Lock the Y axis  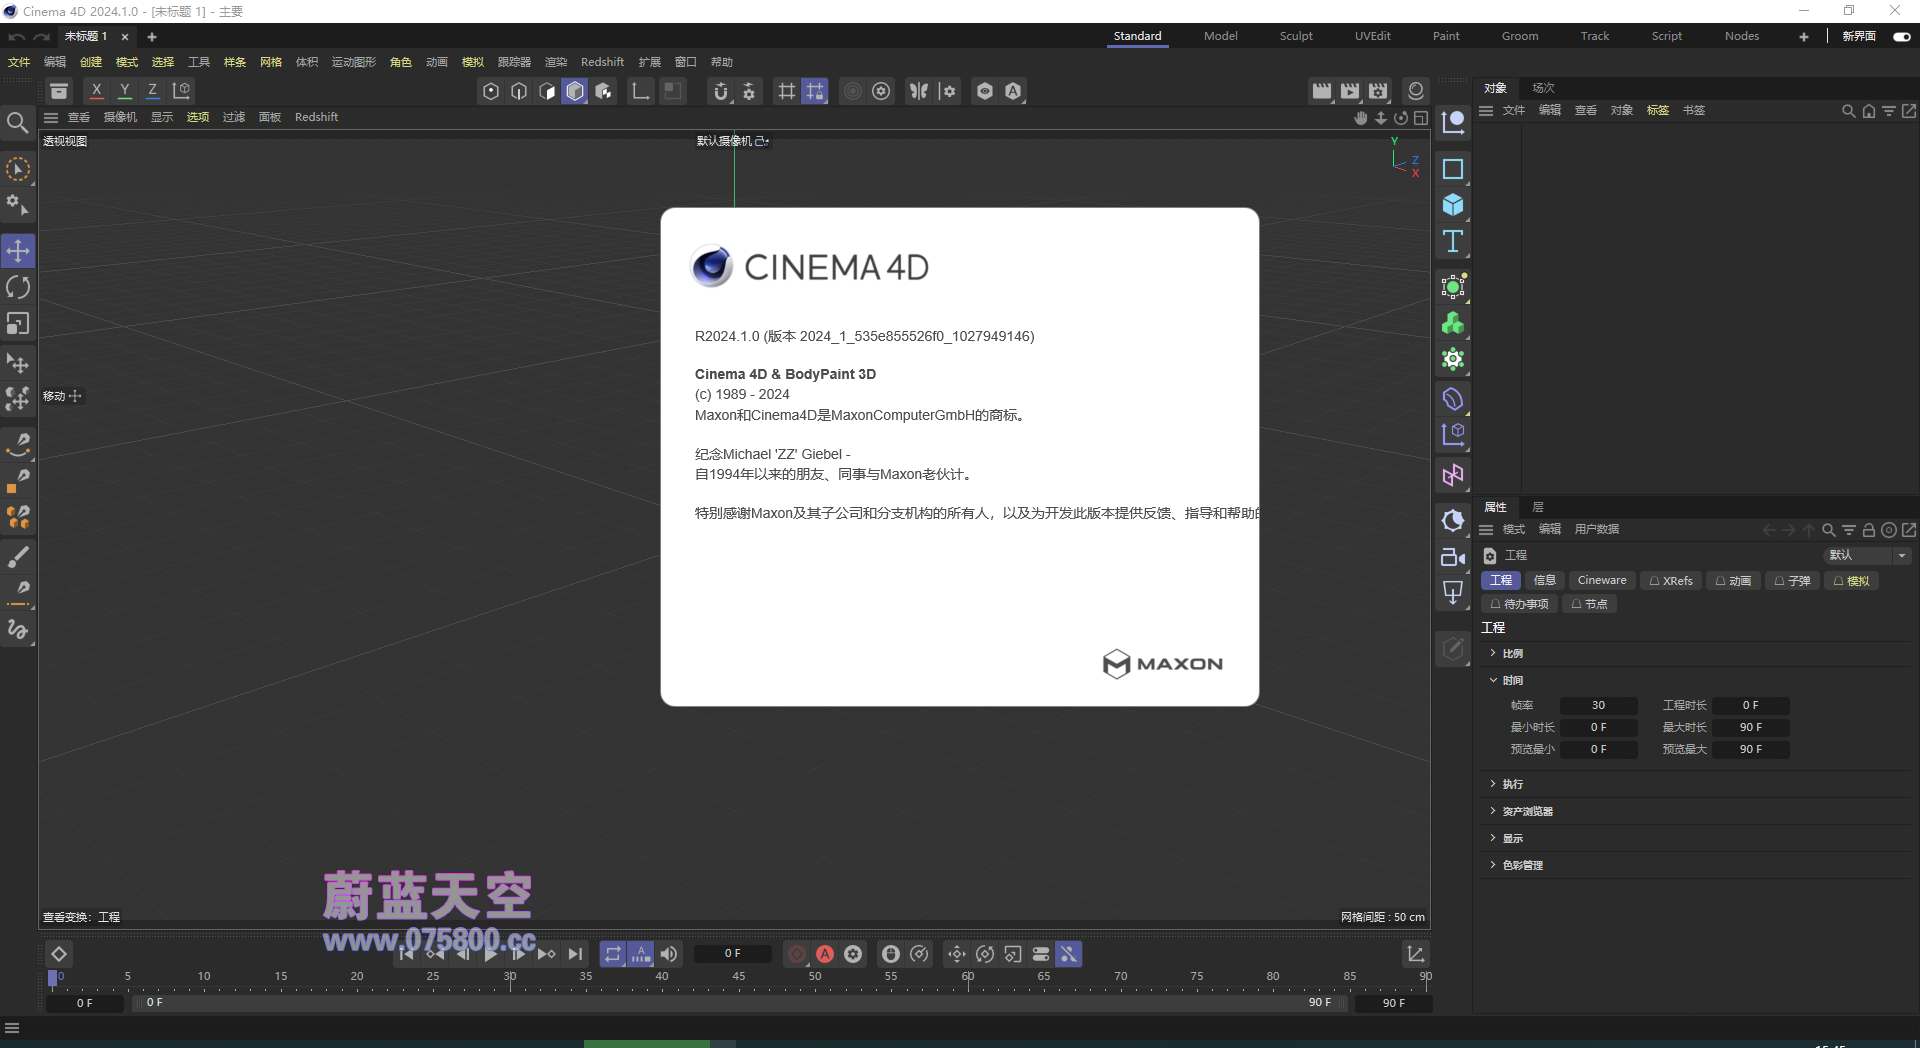125,90
